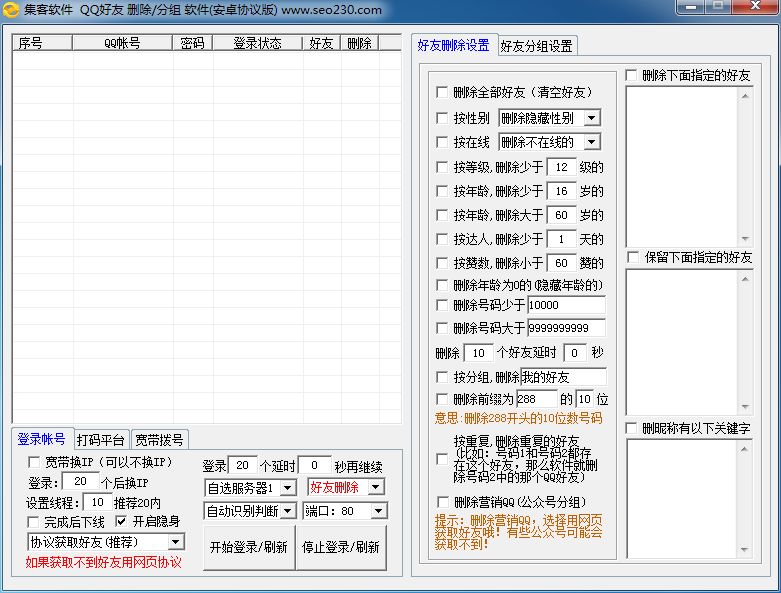The image size is (781, 593).
Task: Open the 端口: 80 port dropdown
Action: 377,511
